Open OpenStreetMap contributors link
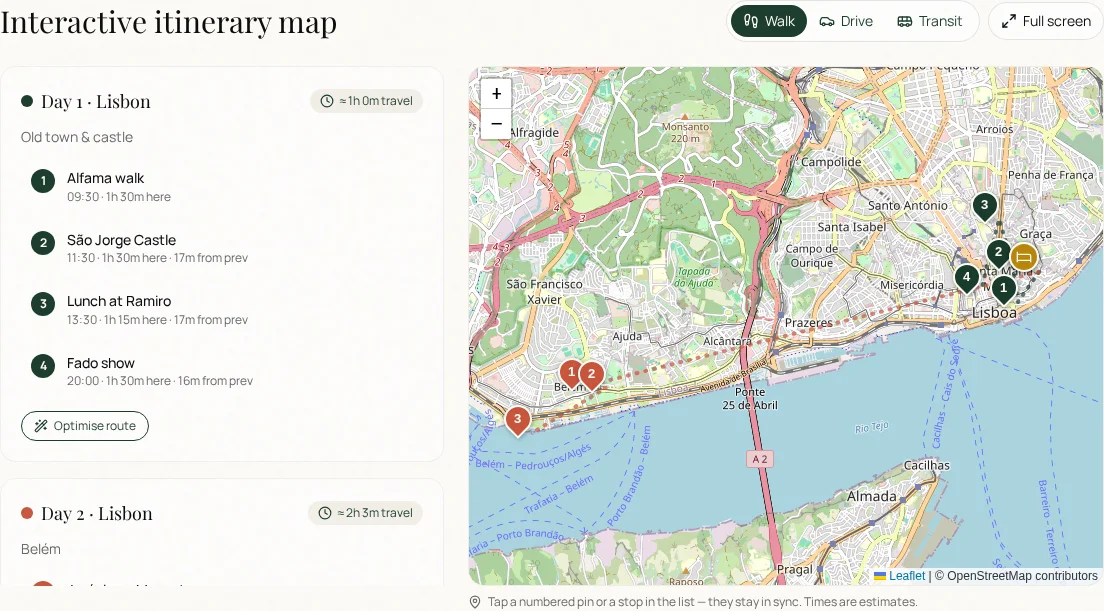This screenshot has height=611, width=1104. tap(1022, 576)
